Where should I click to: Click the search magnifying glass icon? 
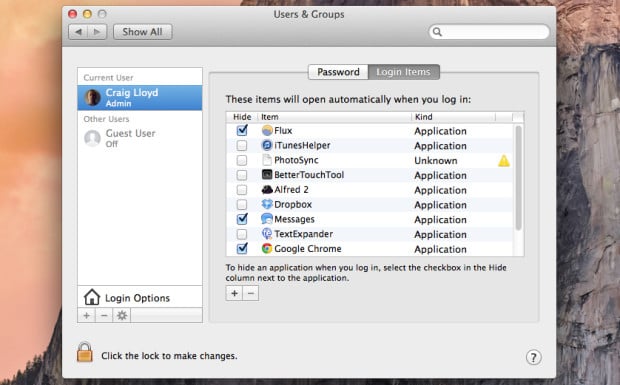437,32
